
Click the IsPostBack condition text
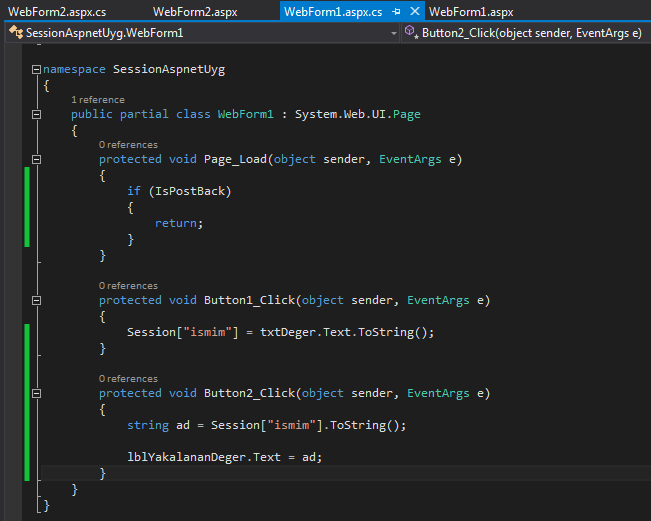pos(190,191)
